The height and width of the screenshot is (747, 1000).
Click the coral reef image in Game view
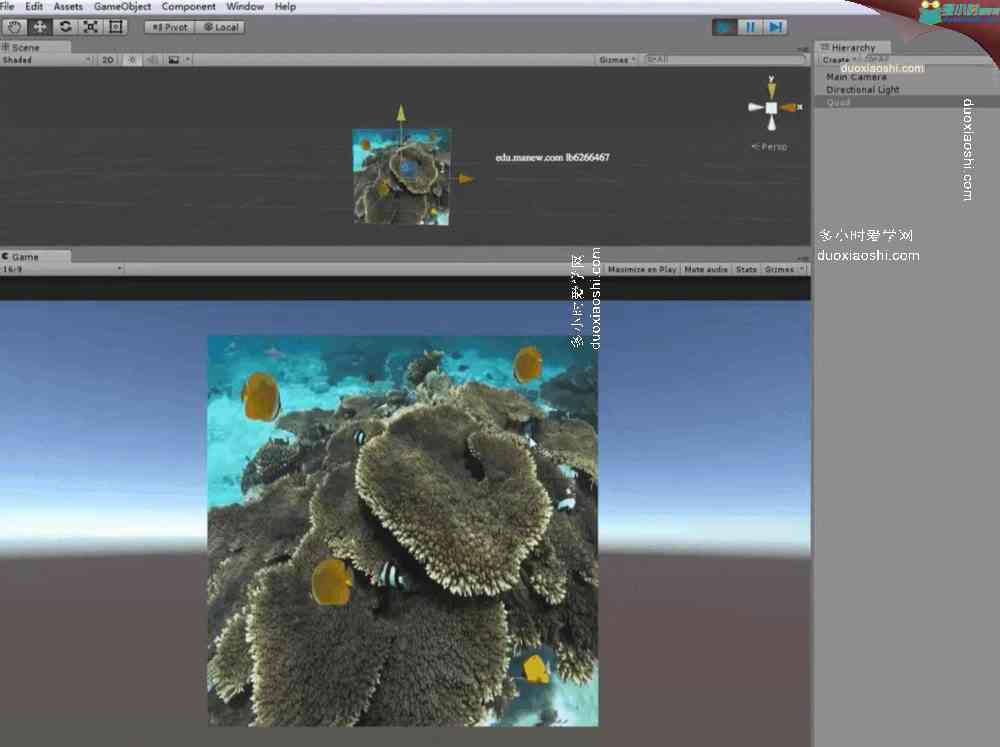click(403, 531)
